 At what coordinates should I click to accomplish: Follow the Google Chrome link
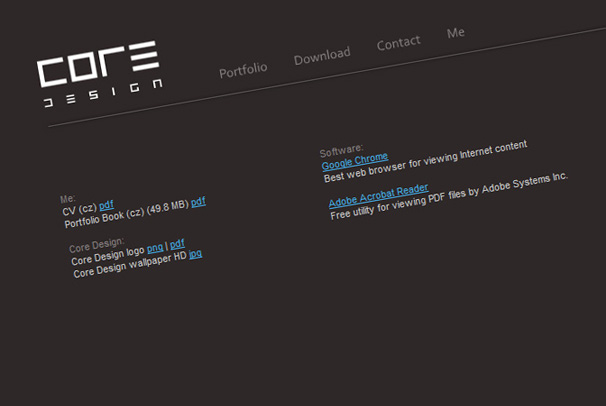354,161
